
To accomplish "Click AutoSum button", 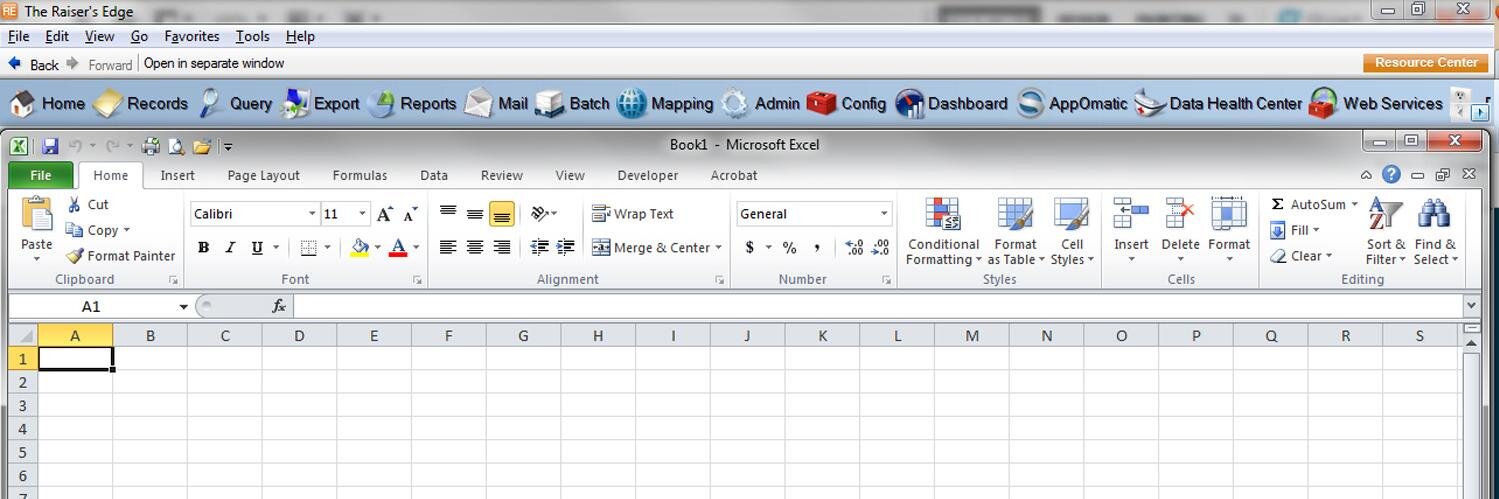I will 1308,204.
